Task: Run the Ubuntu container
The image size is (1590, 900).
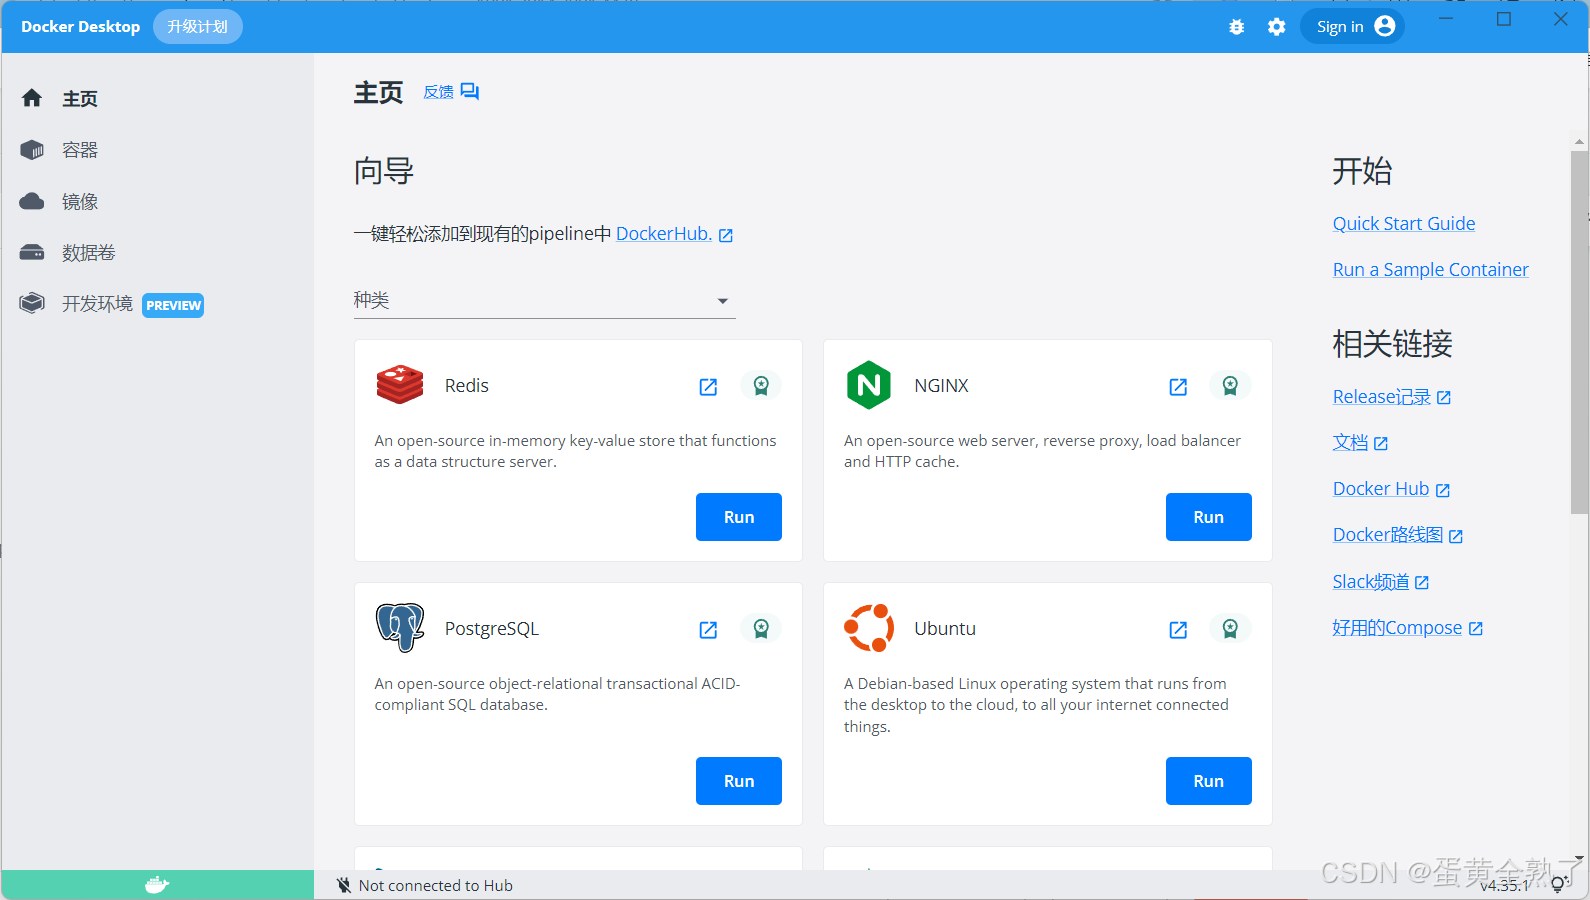Action: point(1209,781)
